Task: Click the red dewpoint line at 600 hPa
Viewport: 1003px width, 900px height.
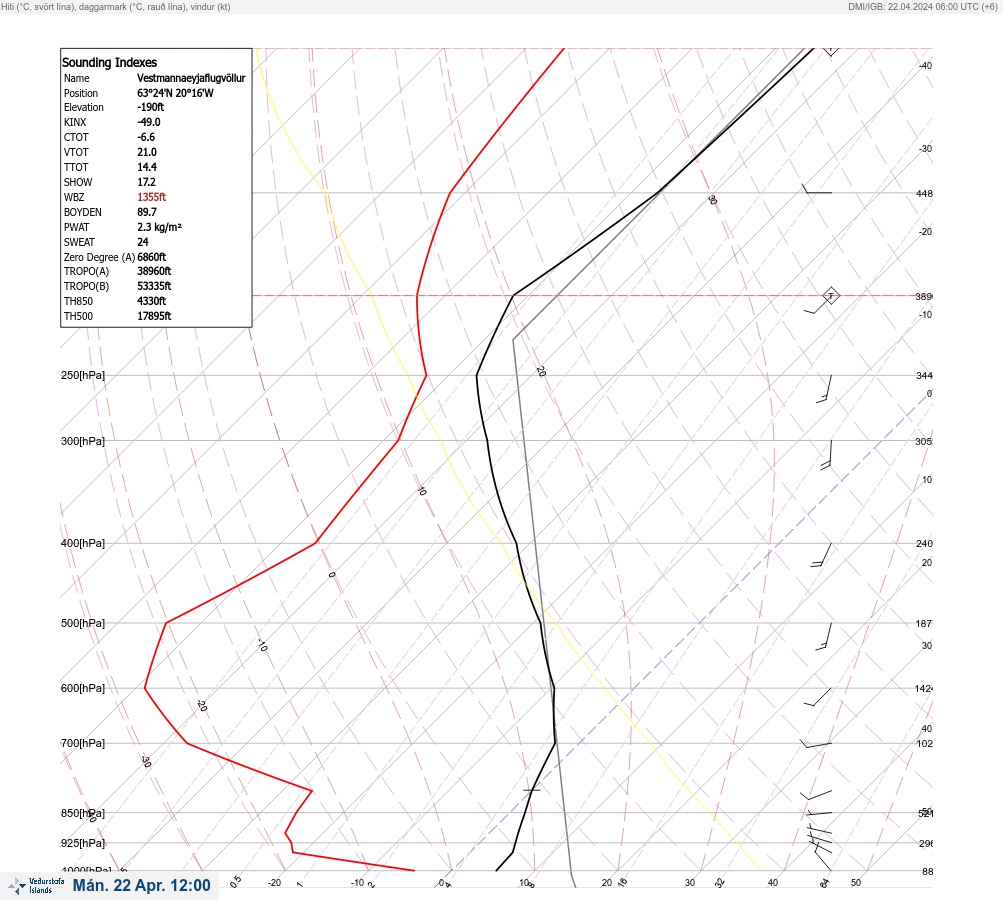Action: (145, 688)
